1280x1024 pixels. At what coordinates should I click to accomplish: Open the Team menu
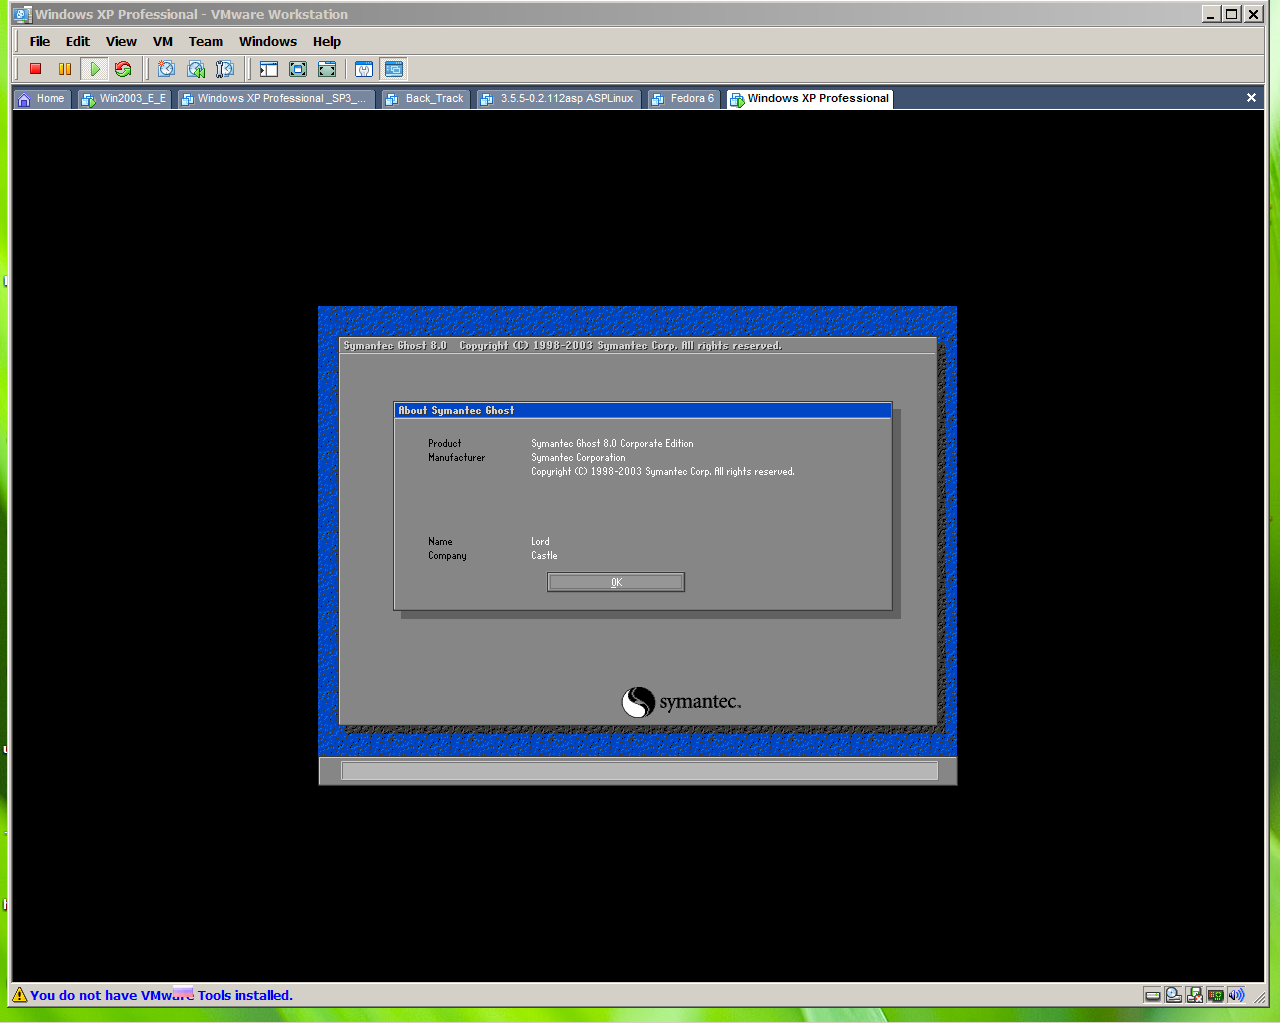[206, 41]
